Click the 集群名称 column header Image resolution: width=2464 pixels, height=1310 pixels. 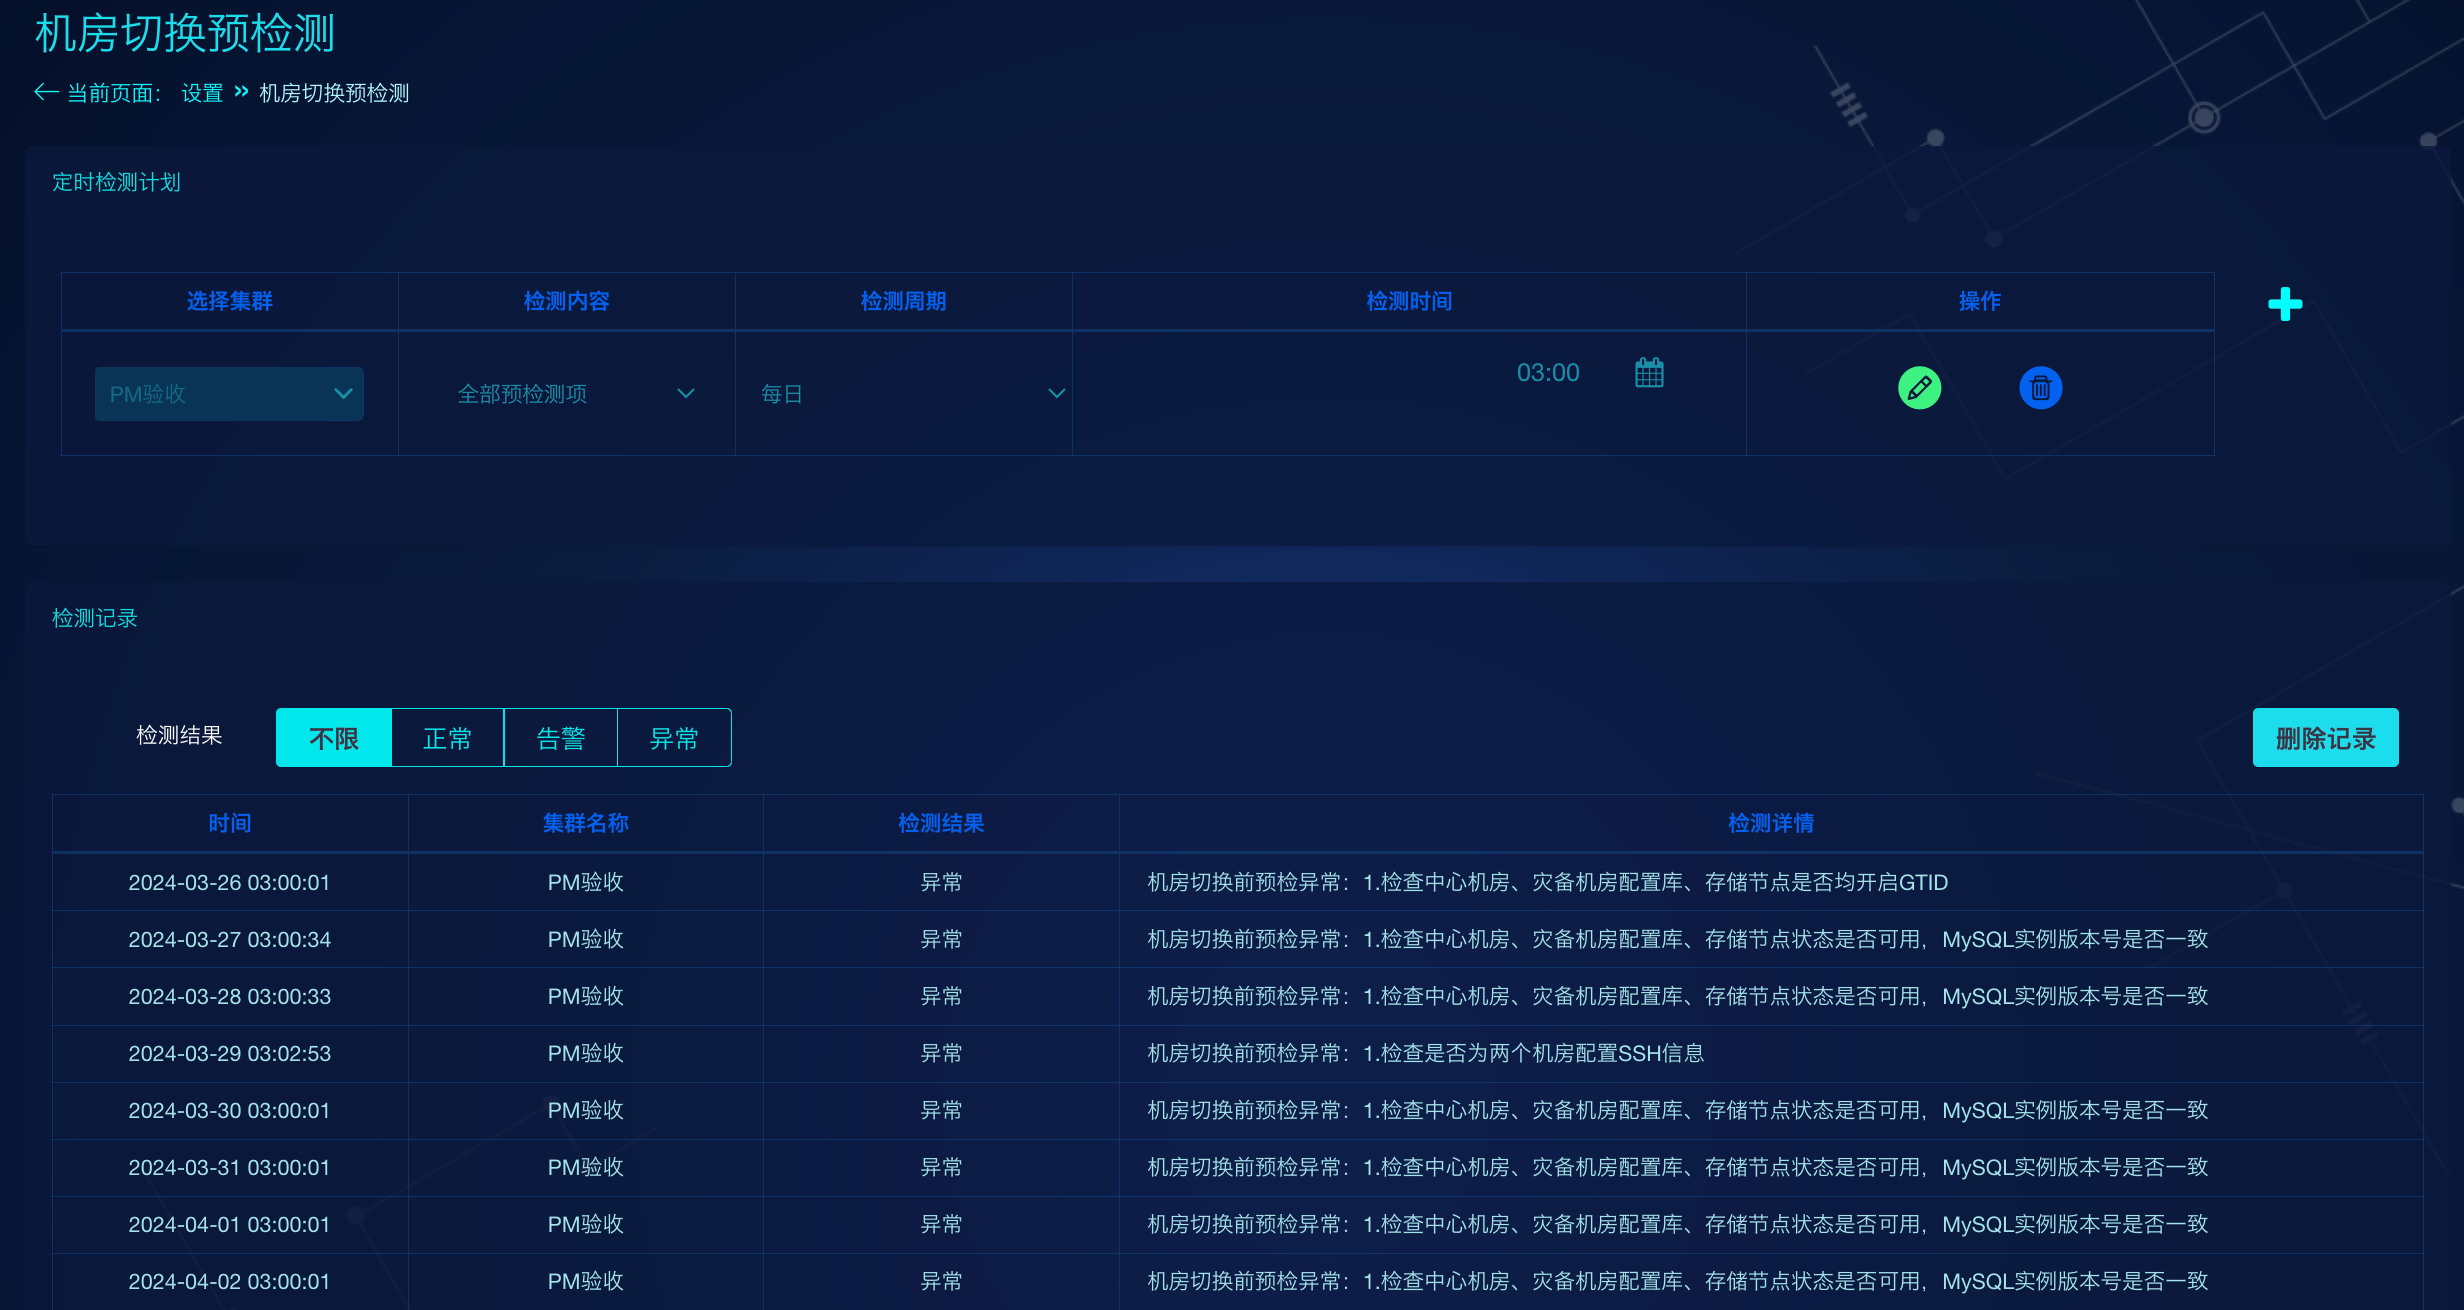[586, 823]
